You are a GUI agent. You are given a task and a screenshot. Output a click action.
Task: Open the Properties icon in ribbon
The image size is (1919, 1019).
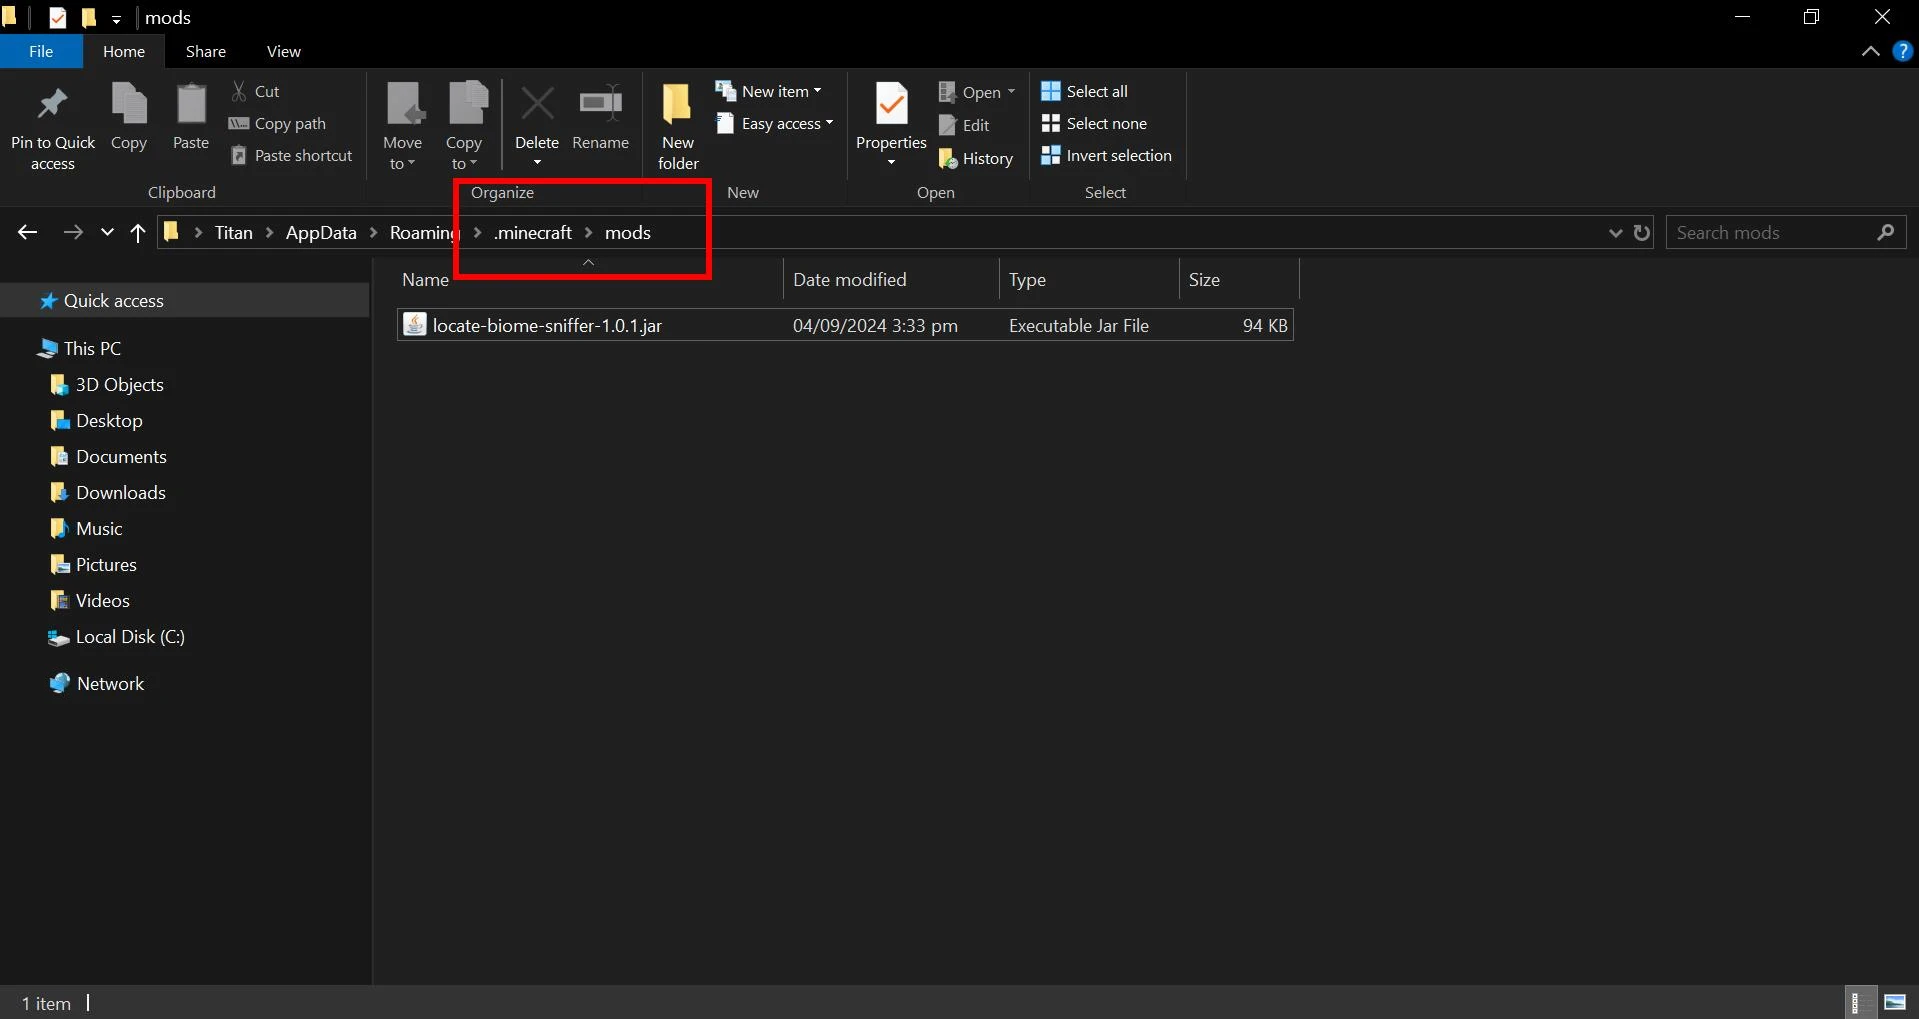coord(890,105)
